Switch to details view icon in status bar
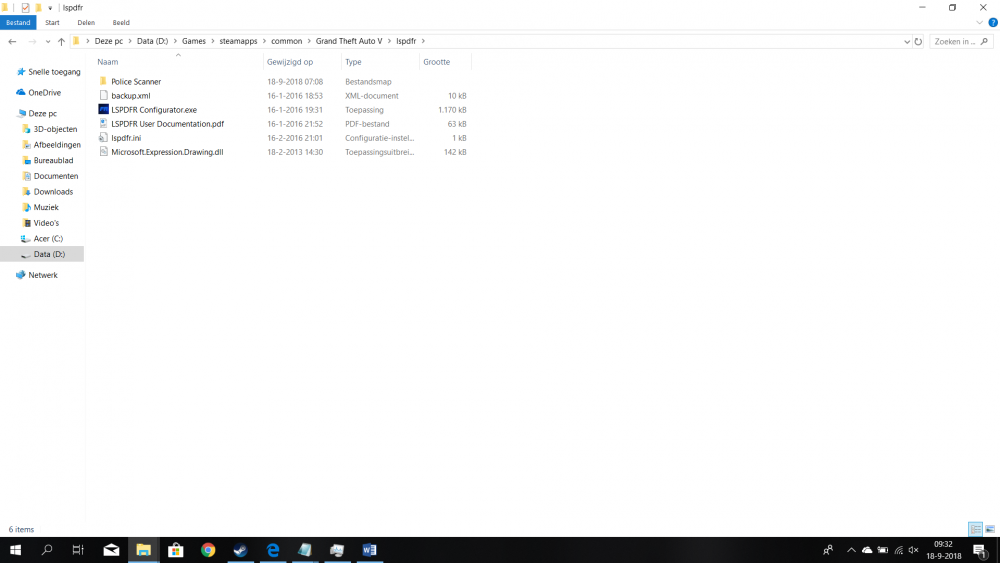The width and height of the screenshot is (1000, 563). click(975, 529)
